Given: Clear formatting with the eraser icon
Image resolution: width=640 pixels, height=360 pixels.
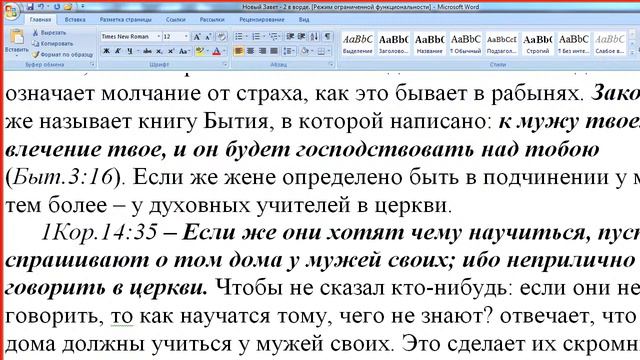Looking at the screenshot, I should coord(222,37).
